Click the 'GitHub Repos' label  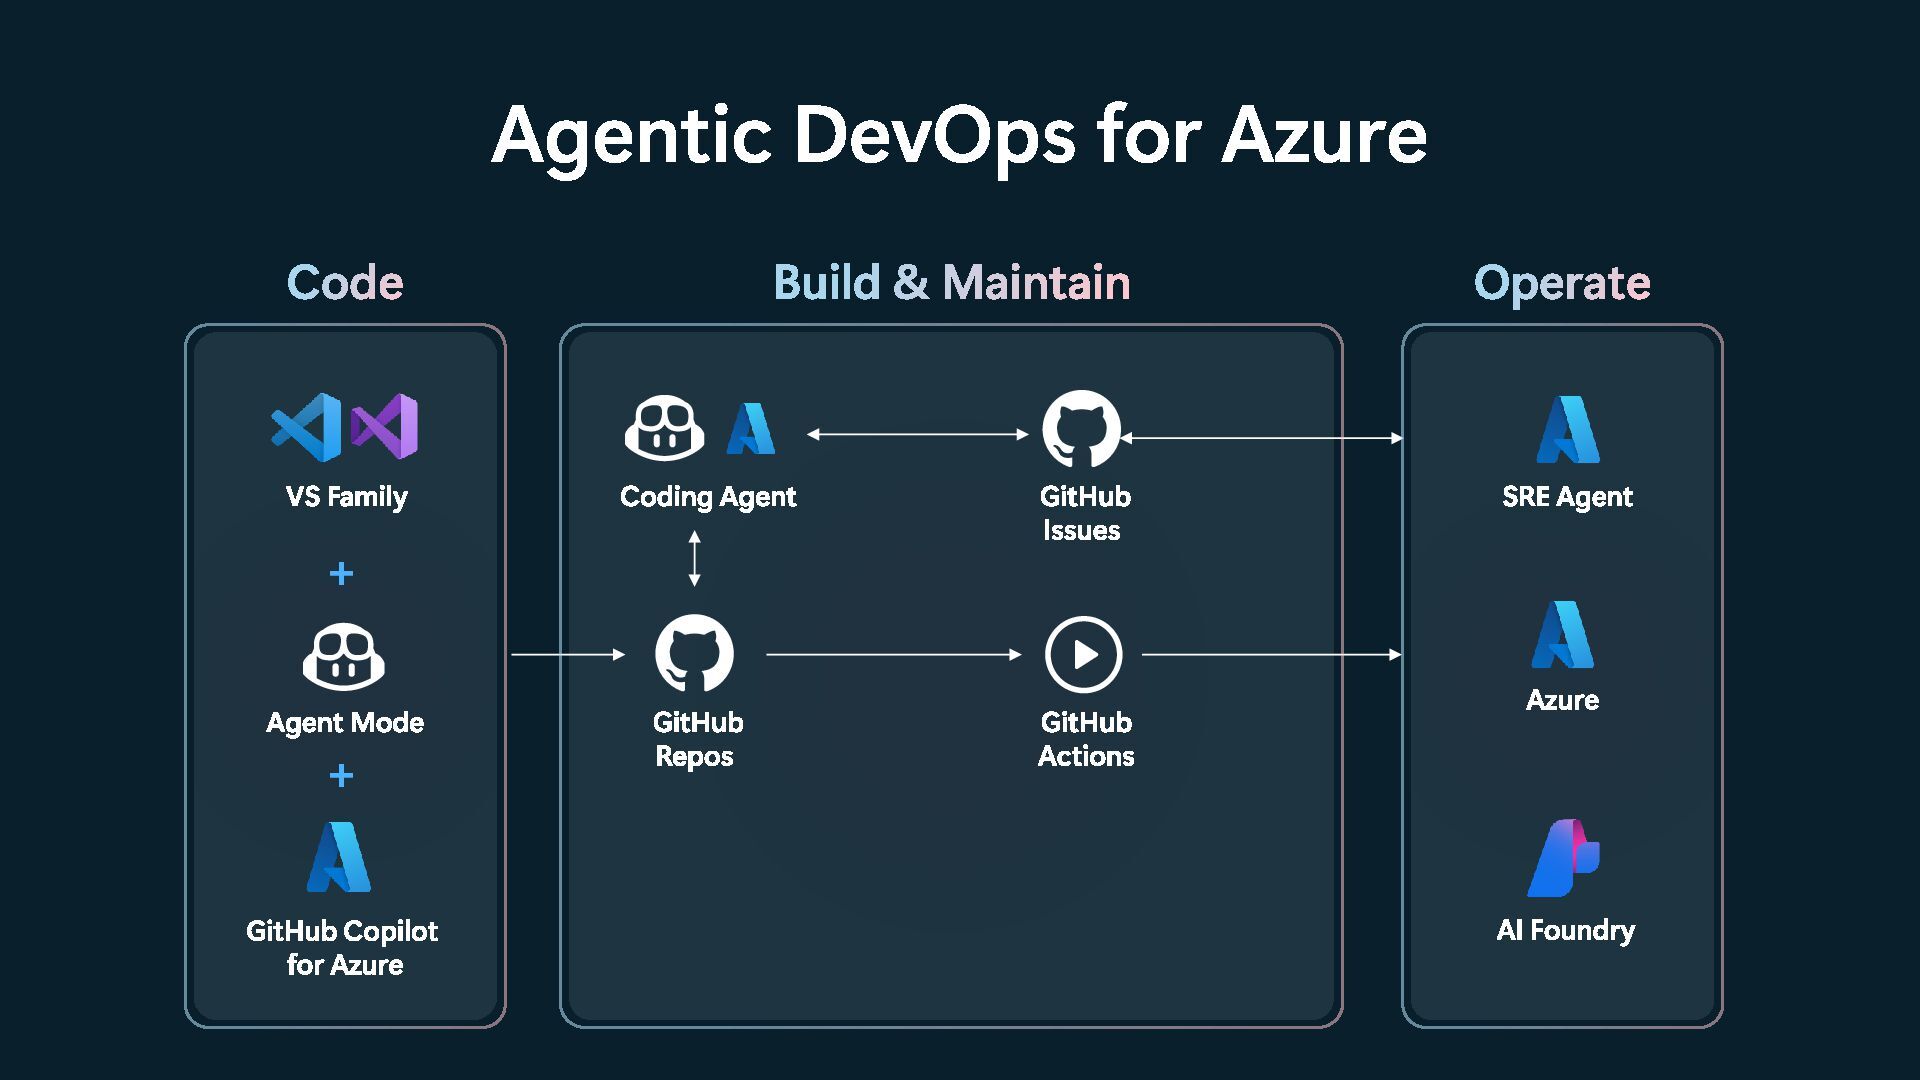pyautogui.click(x=697, y=739)
